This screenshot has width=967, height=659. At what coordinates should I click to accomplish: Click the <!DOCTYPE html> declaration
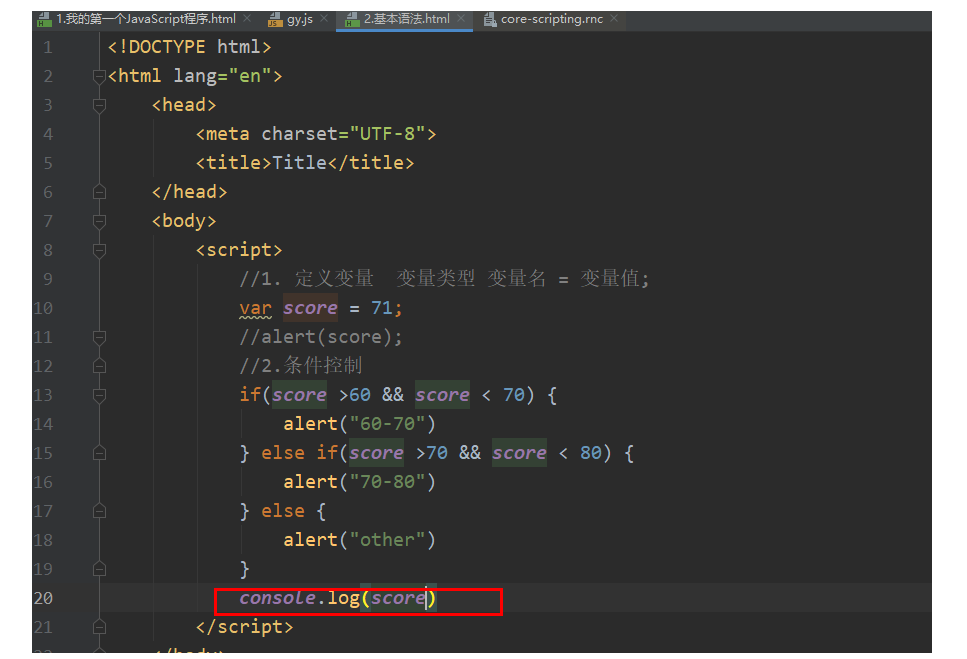189,47
